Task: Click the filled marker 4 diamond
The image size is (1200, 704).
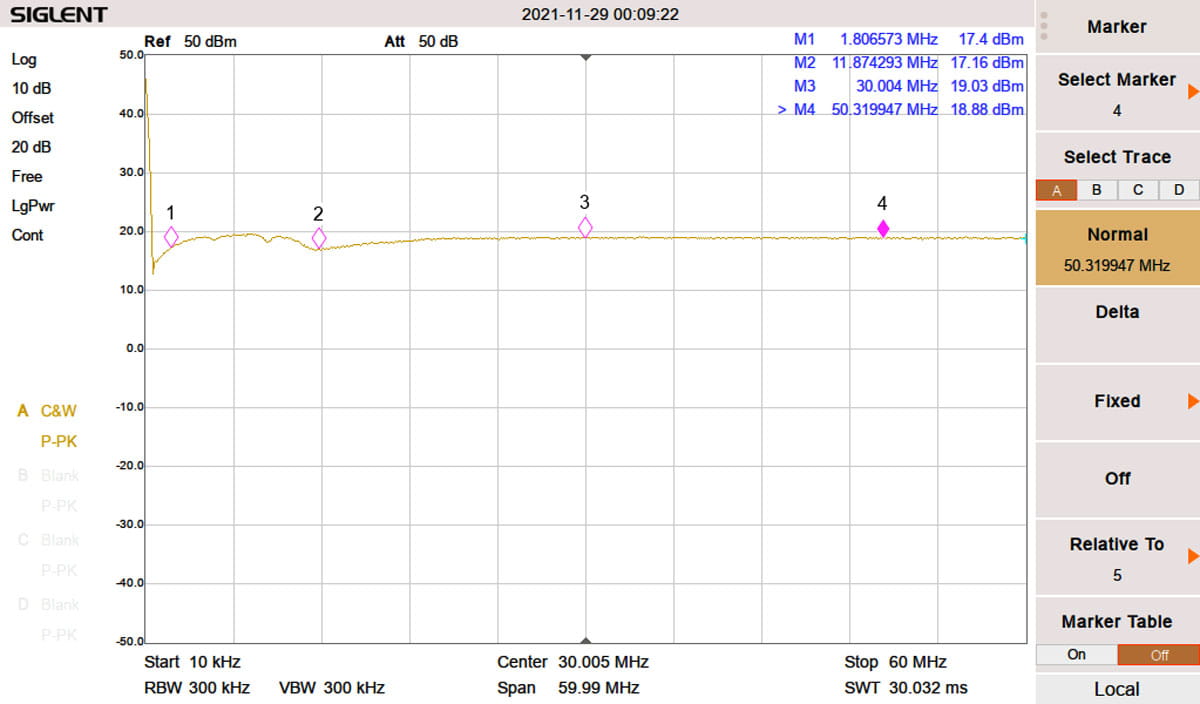Action: point(883,229)
